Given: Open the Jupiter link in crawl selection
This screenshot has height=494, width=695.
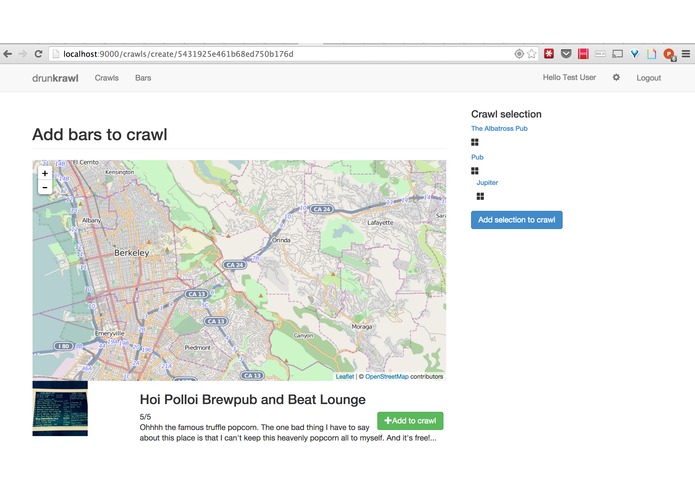Looking at the screenshot, I should tap(487, 183).
